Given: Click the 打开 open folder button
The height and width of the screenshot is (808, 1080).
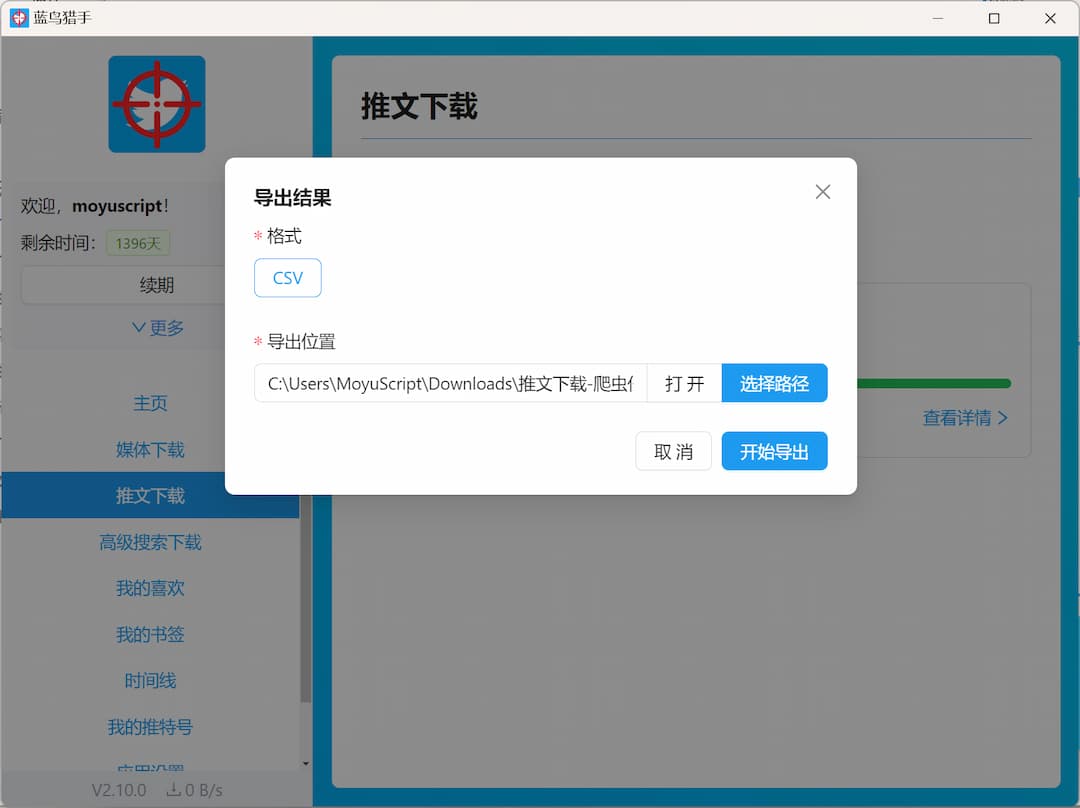Looking at the screenshot, I should [684, 382].
